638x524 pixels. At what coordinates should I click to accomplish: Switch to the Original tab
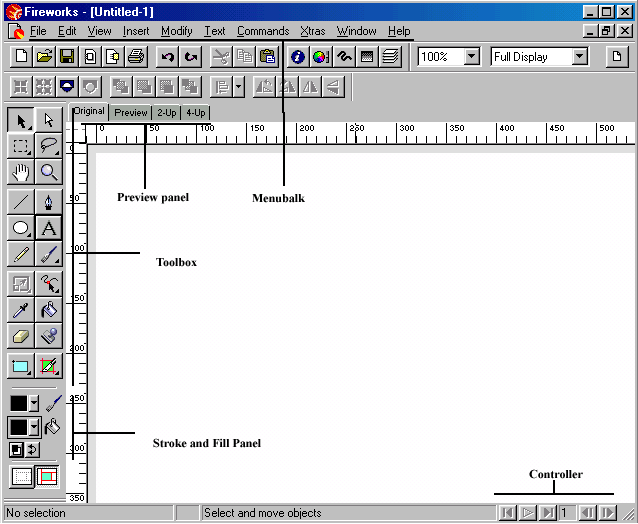(x=89, y=111)
